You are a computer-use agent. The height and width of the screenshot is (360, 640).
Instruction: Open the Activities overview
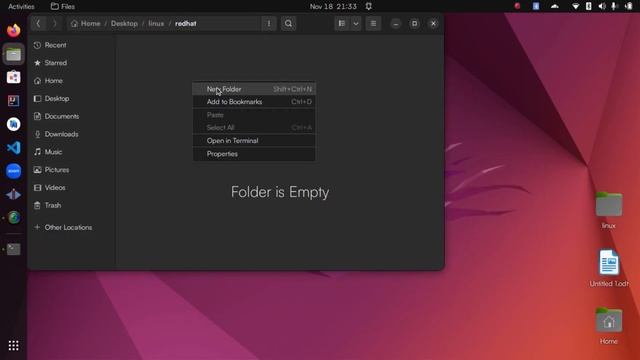(21, 7)
